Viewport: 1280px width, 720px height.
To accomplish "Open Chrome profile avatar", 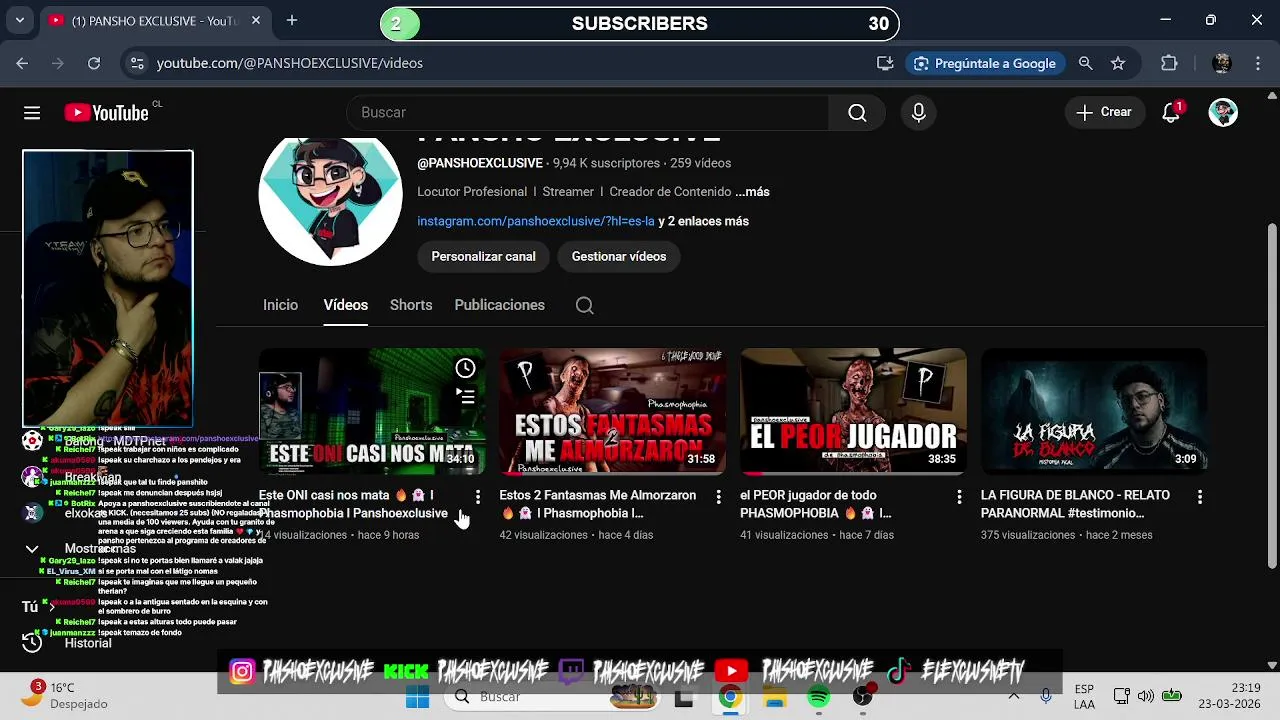I will (x=1221, y=63).
